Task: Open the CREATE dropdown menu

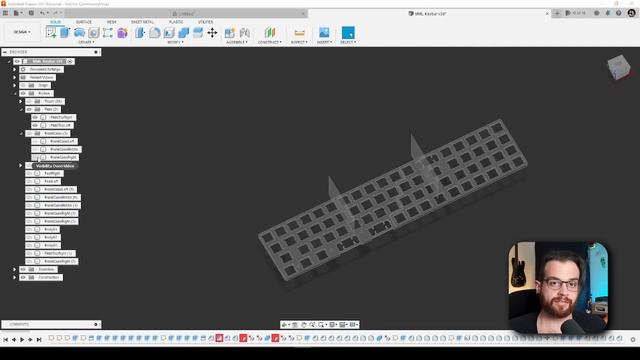Action: tap(86, 42)
